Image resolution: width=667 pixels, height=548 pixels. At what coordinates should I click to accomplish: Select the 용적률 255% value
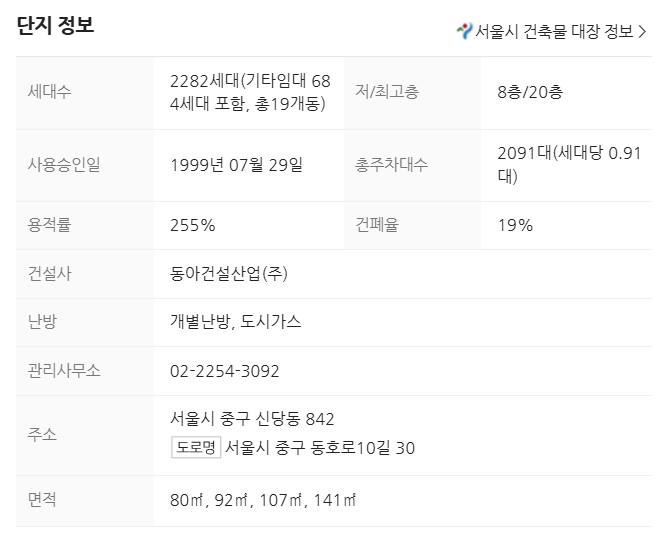[x=193, y=225]
